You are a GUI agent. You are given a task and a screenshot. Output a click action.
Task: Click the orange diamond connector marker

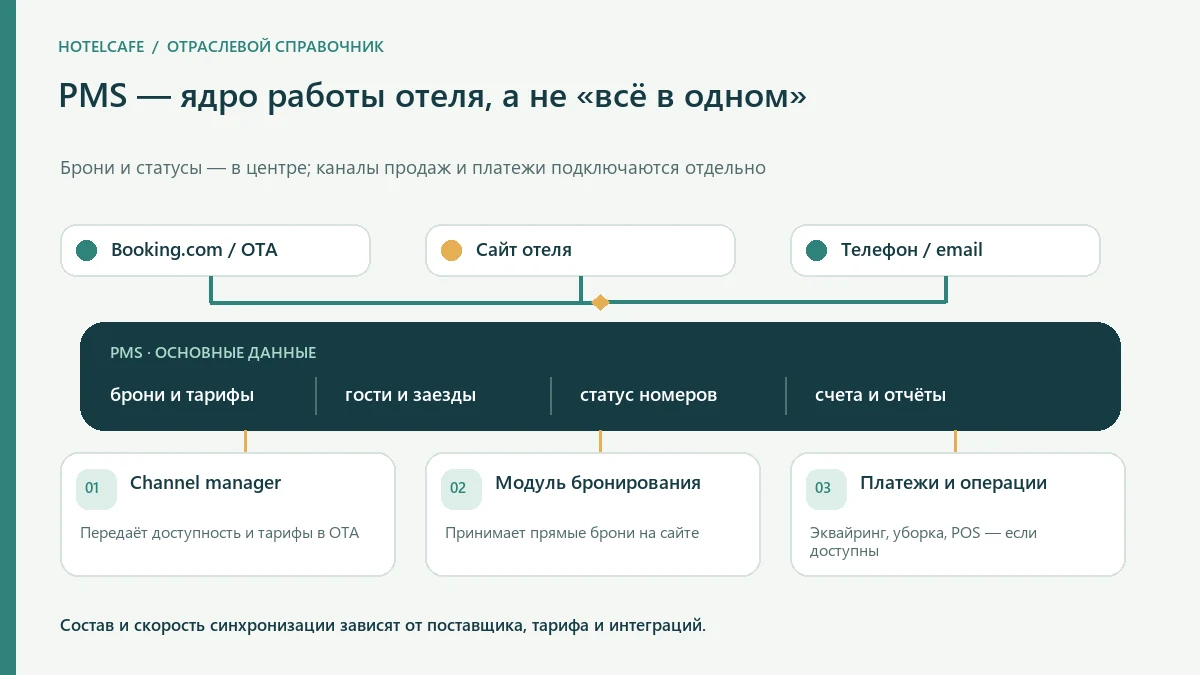600,302
